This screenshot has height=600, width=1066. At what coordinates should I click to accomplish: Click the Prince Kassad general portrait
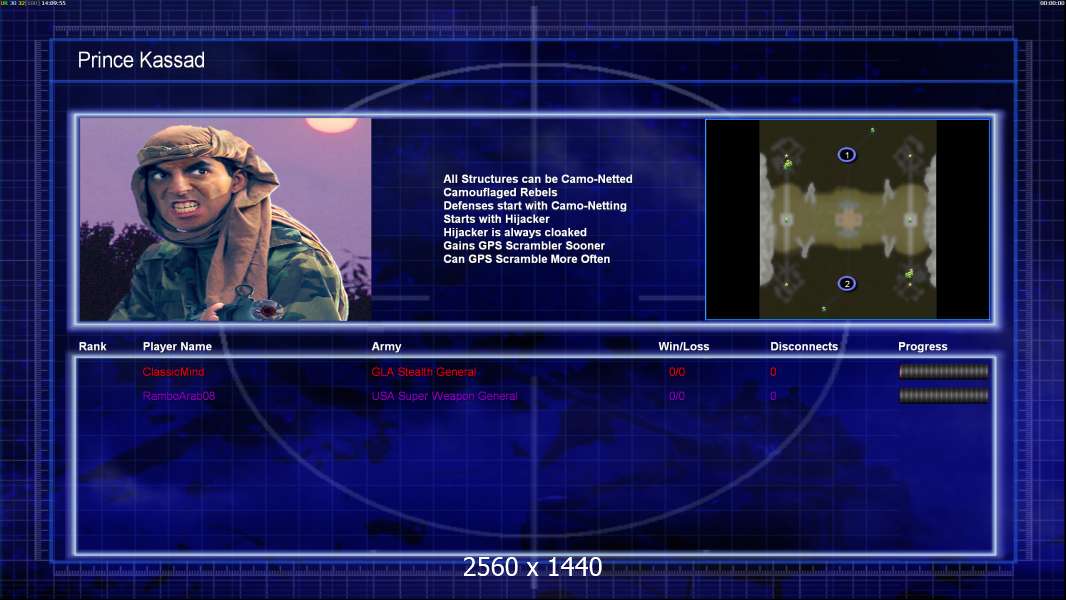pos(226,219)
